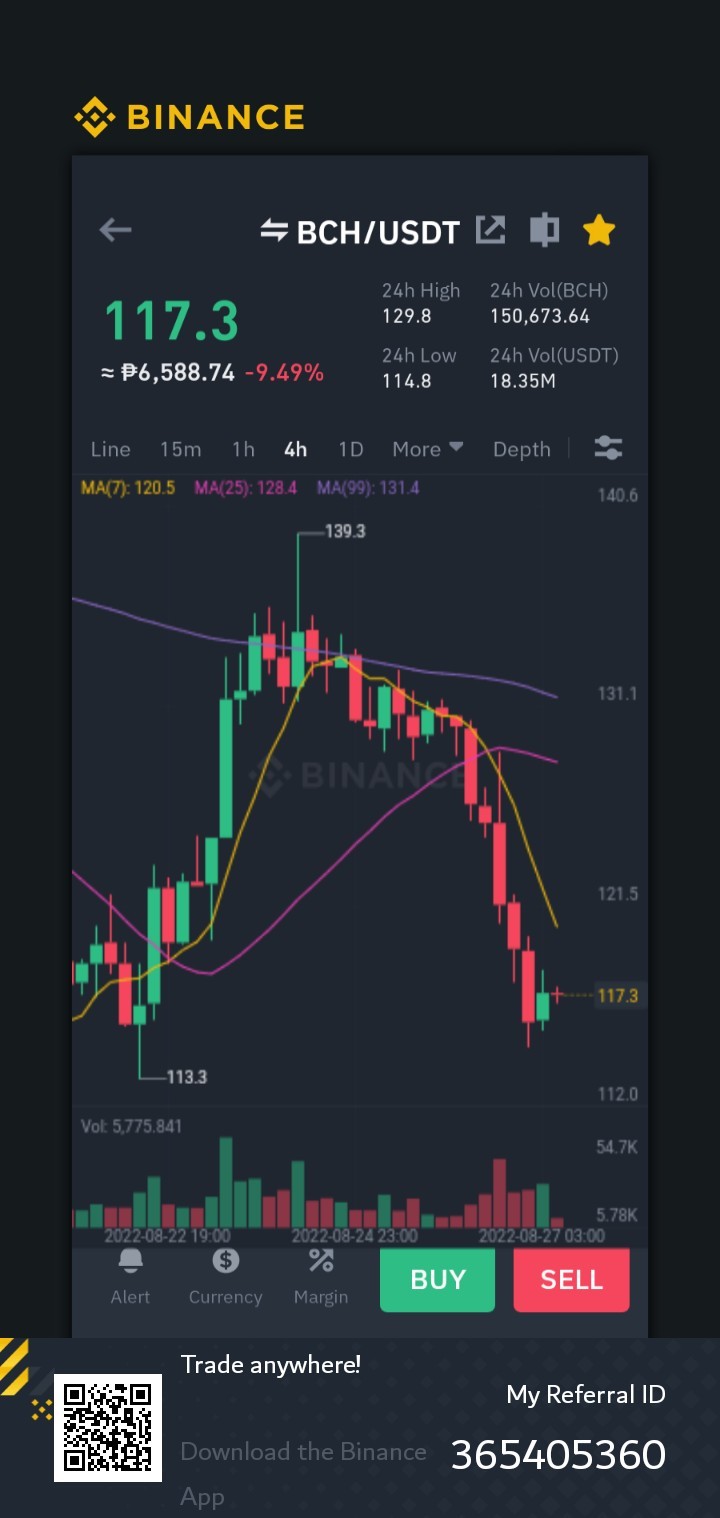Open the Currency dollar icon

coord(226,1260)
